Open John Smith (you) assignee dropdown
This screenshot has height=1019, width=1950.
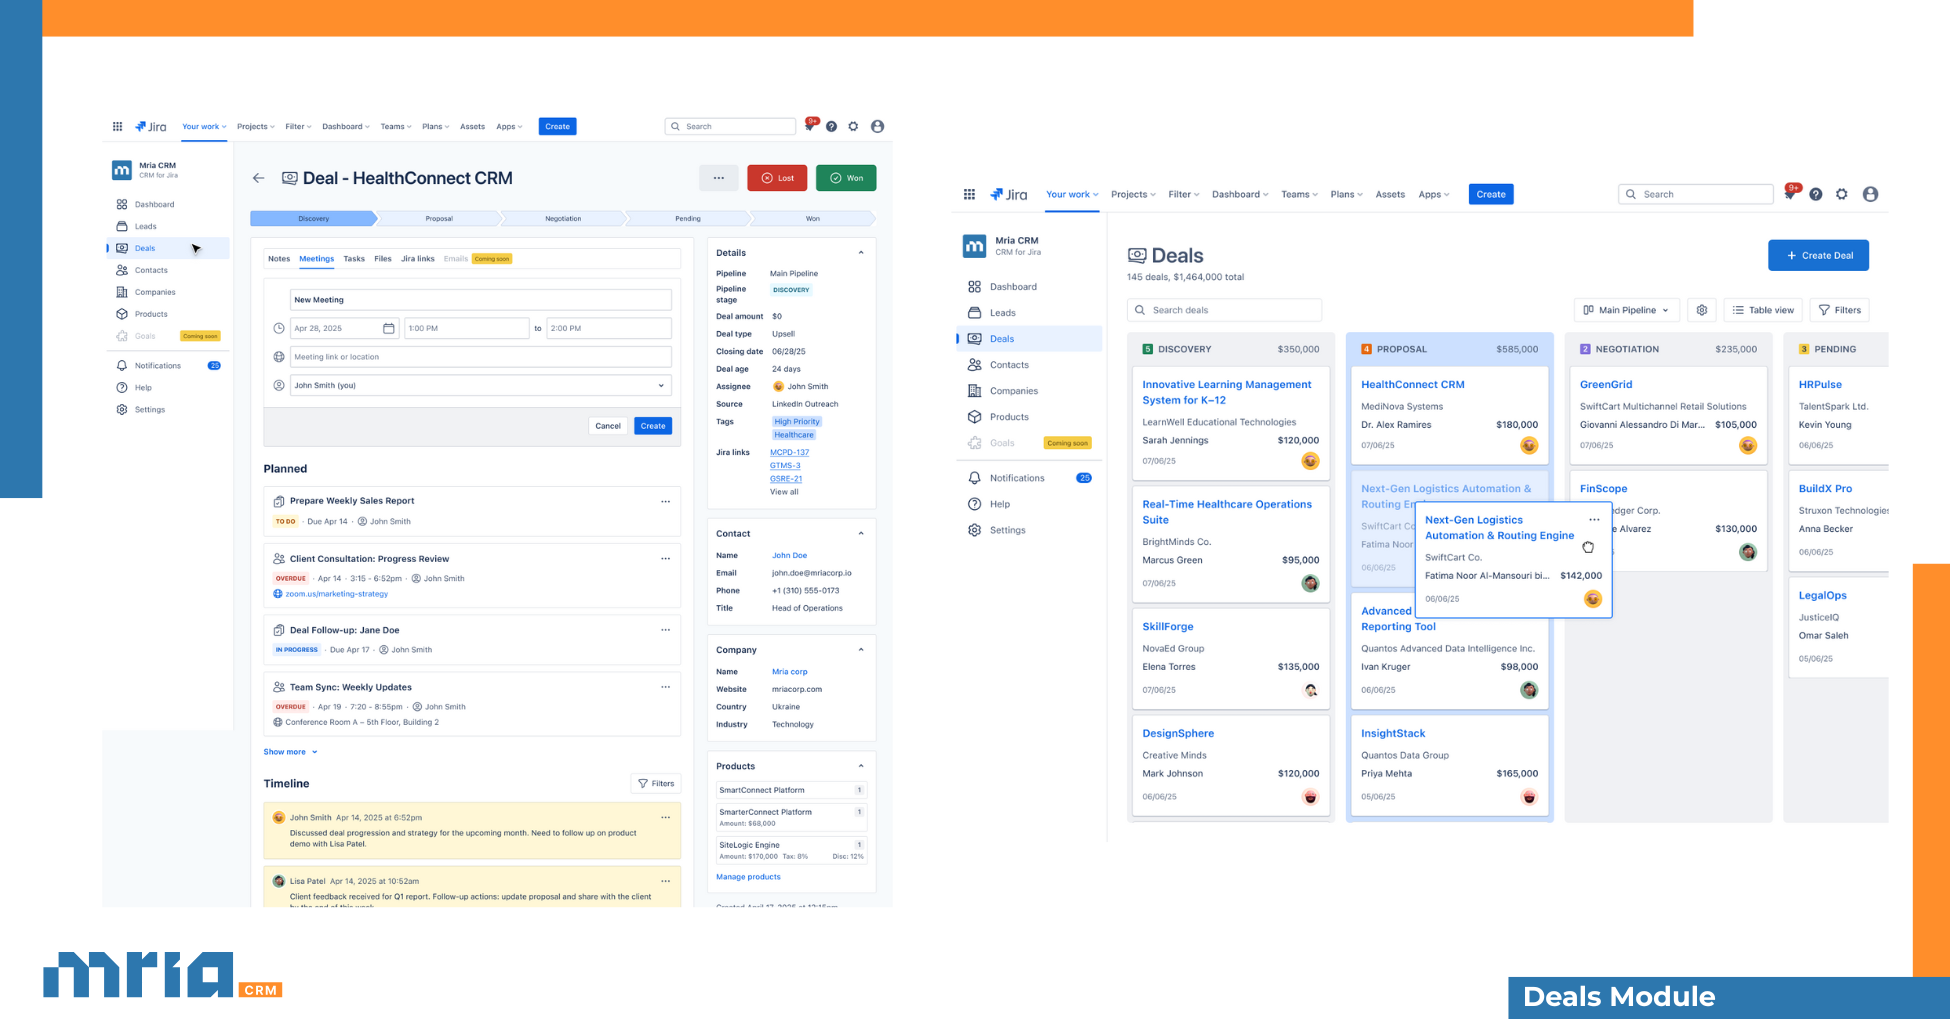(x=479, y=385)
